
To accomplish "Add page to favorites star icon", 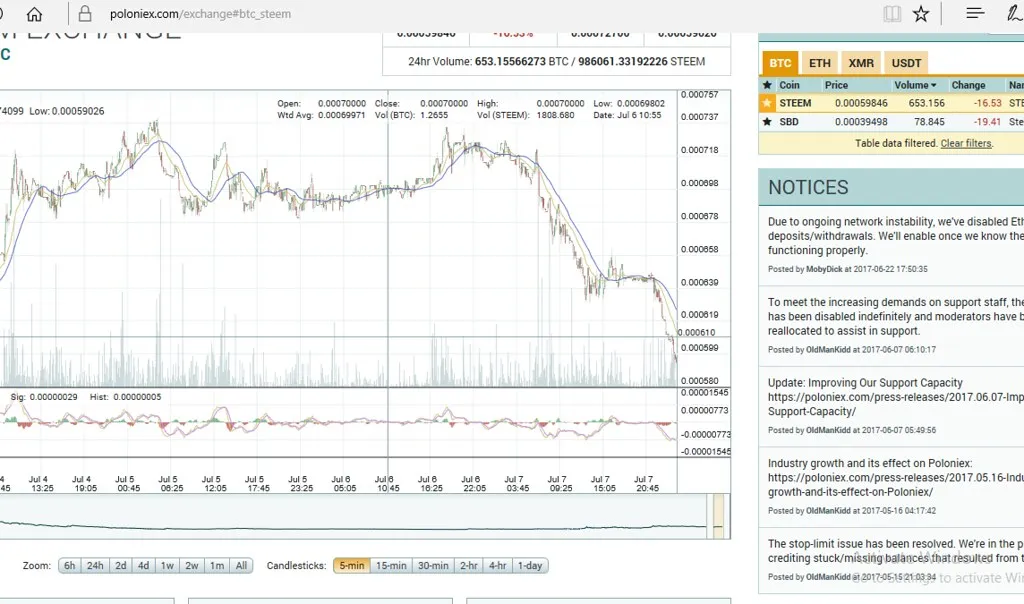I will click(x=921, y=14).
